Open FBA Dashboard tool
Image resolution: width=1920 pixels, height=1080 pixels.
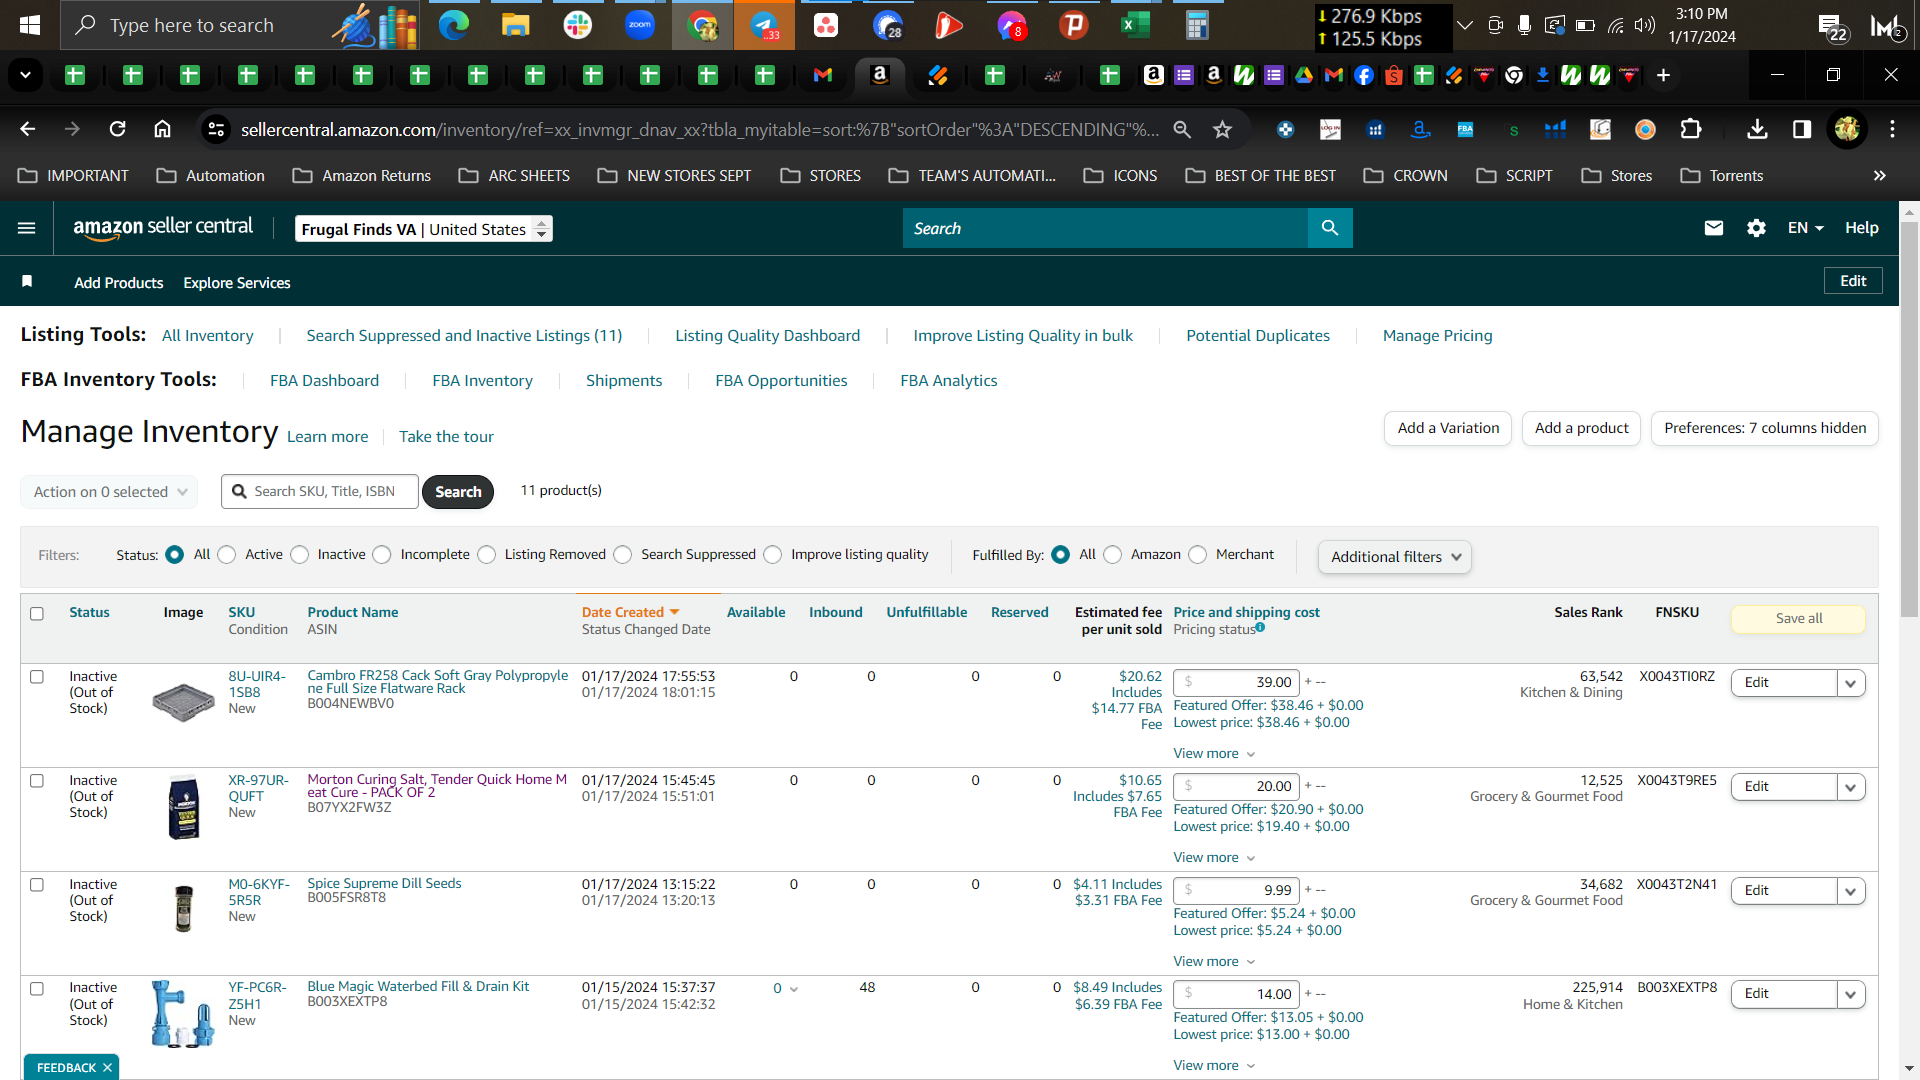[324, 380]
